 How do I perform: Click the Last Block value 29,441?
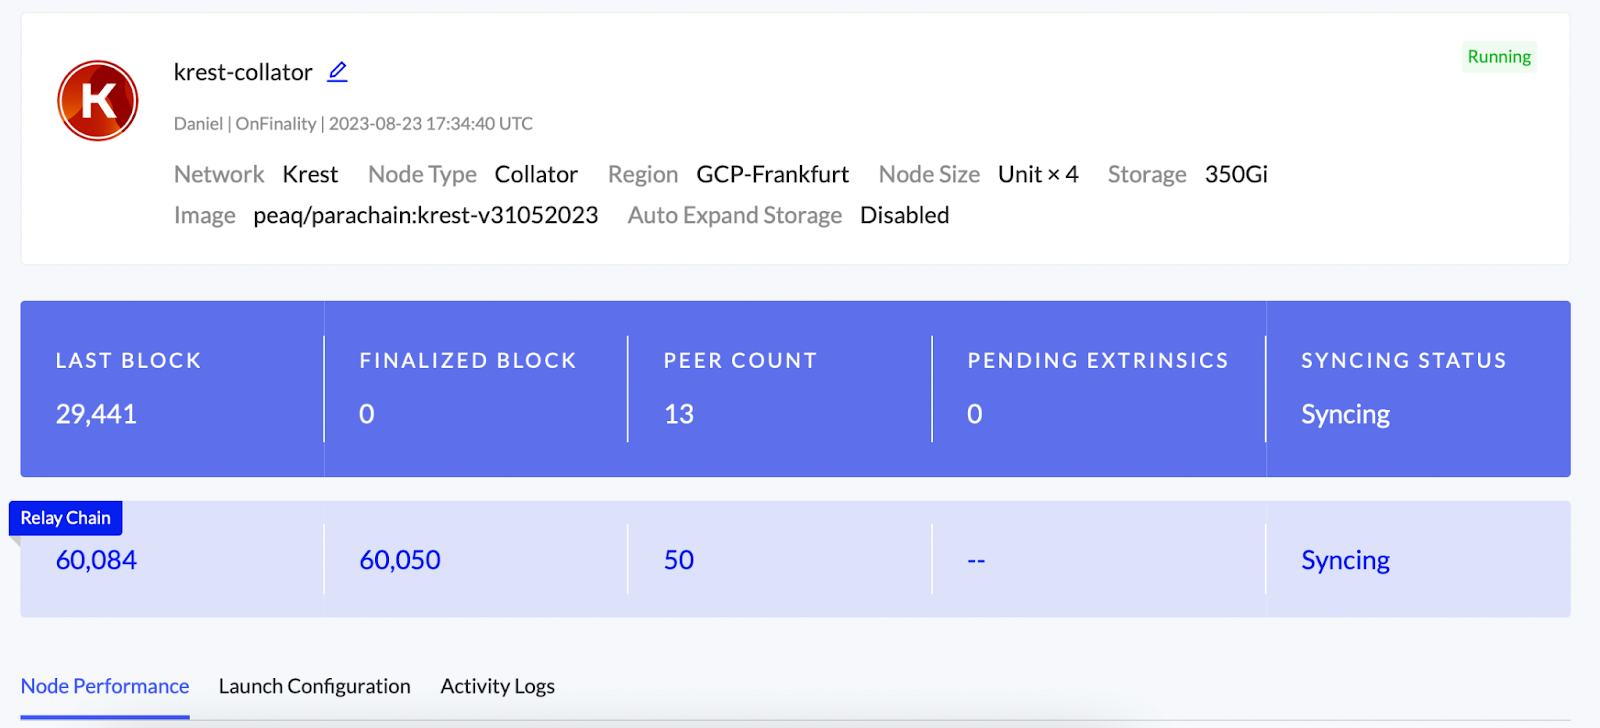pyautogui.click(x=96, y=414)
